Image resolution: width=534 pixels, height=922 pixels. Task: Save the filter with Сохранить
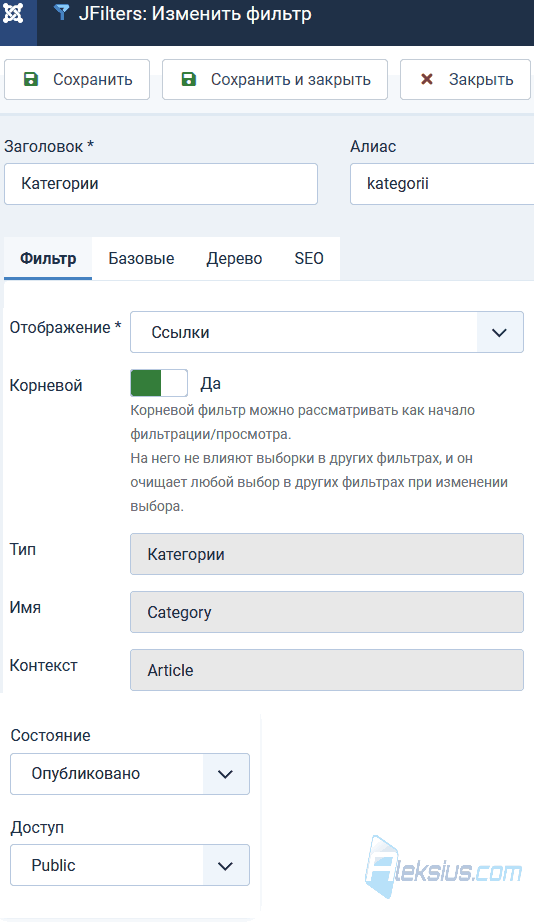(77, 79)
